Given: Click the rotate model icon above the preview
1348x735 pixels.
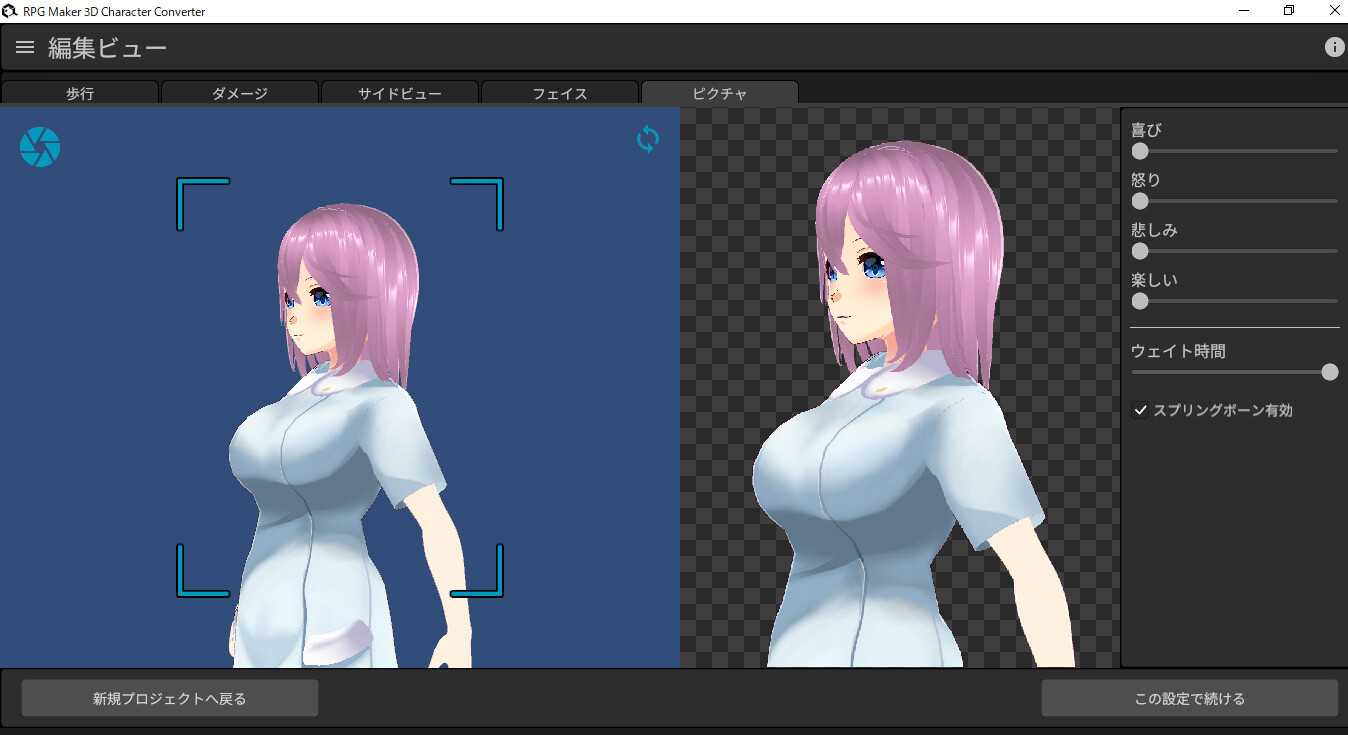Looking at the screenshot, I should (647, 139).
